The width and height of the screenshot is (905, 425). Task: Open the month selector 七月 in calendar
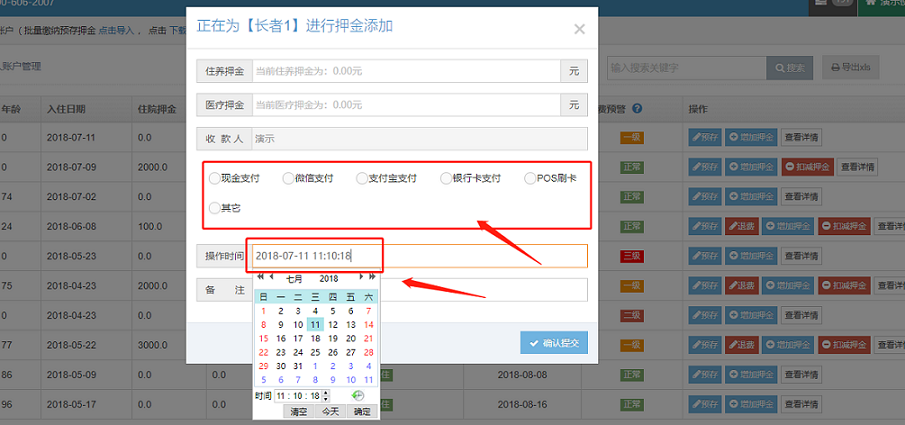(x=294, y=278)
